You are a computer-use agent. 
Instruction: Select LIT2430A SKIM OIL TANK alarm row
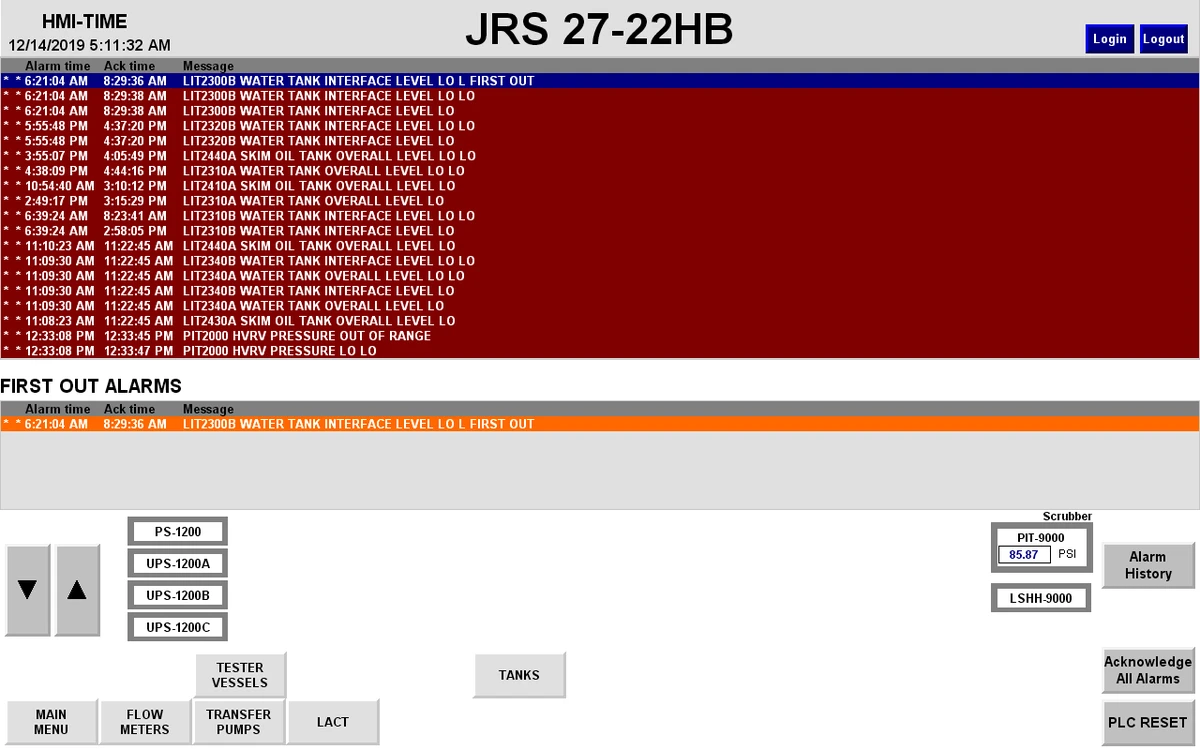[x=600, y=321]
